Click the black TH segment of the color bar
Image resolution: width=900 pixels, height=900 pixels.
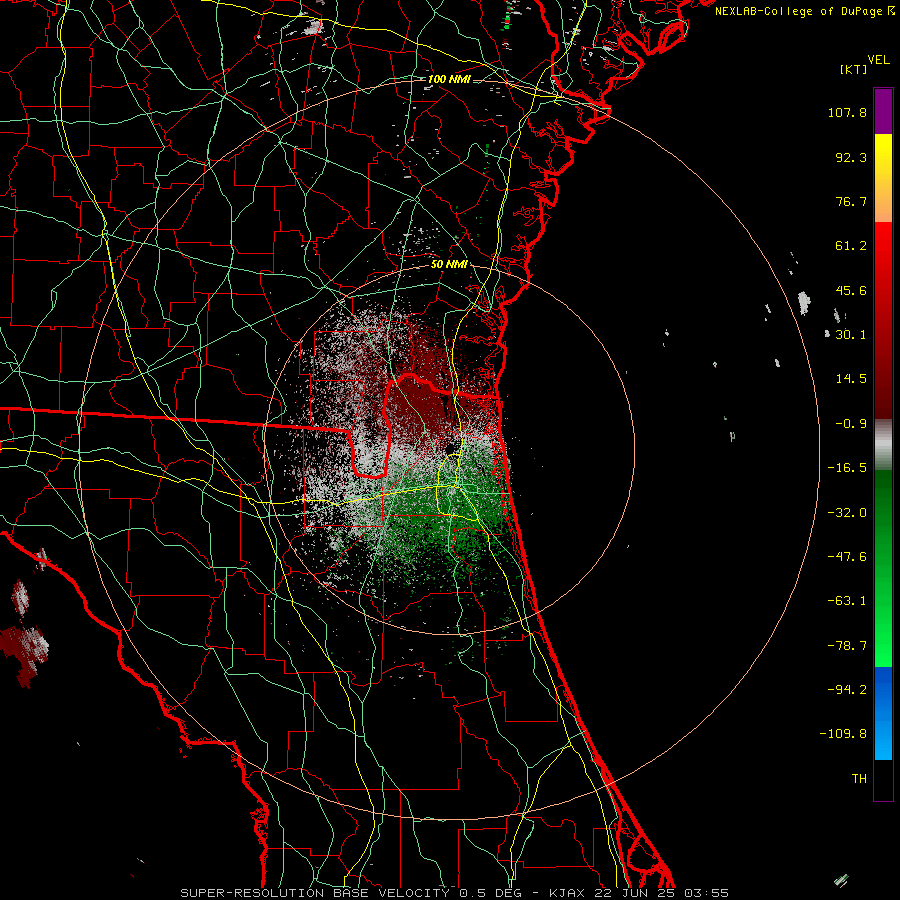[883, 779]
